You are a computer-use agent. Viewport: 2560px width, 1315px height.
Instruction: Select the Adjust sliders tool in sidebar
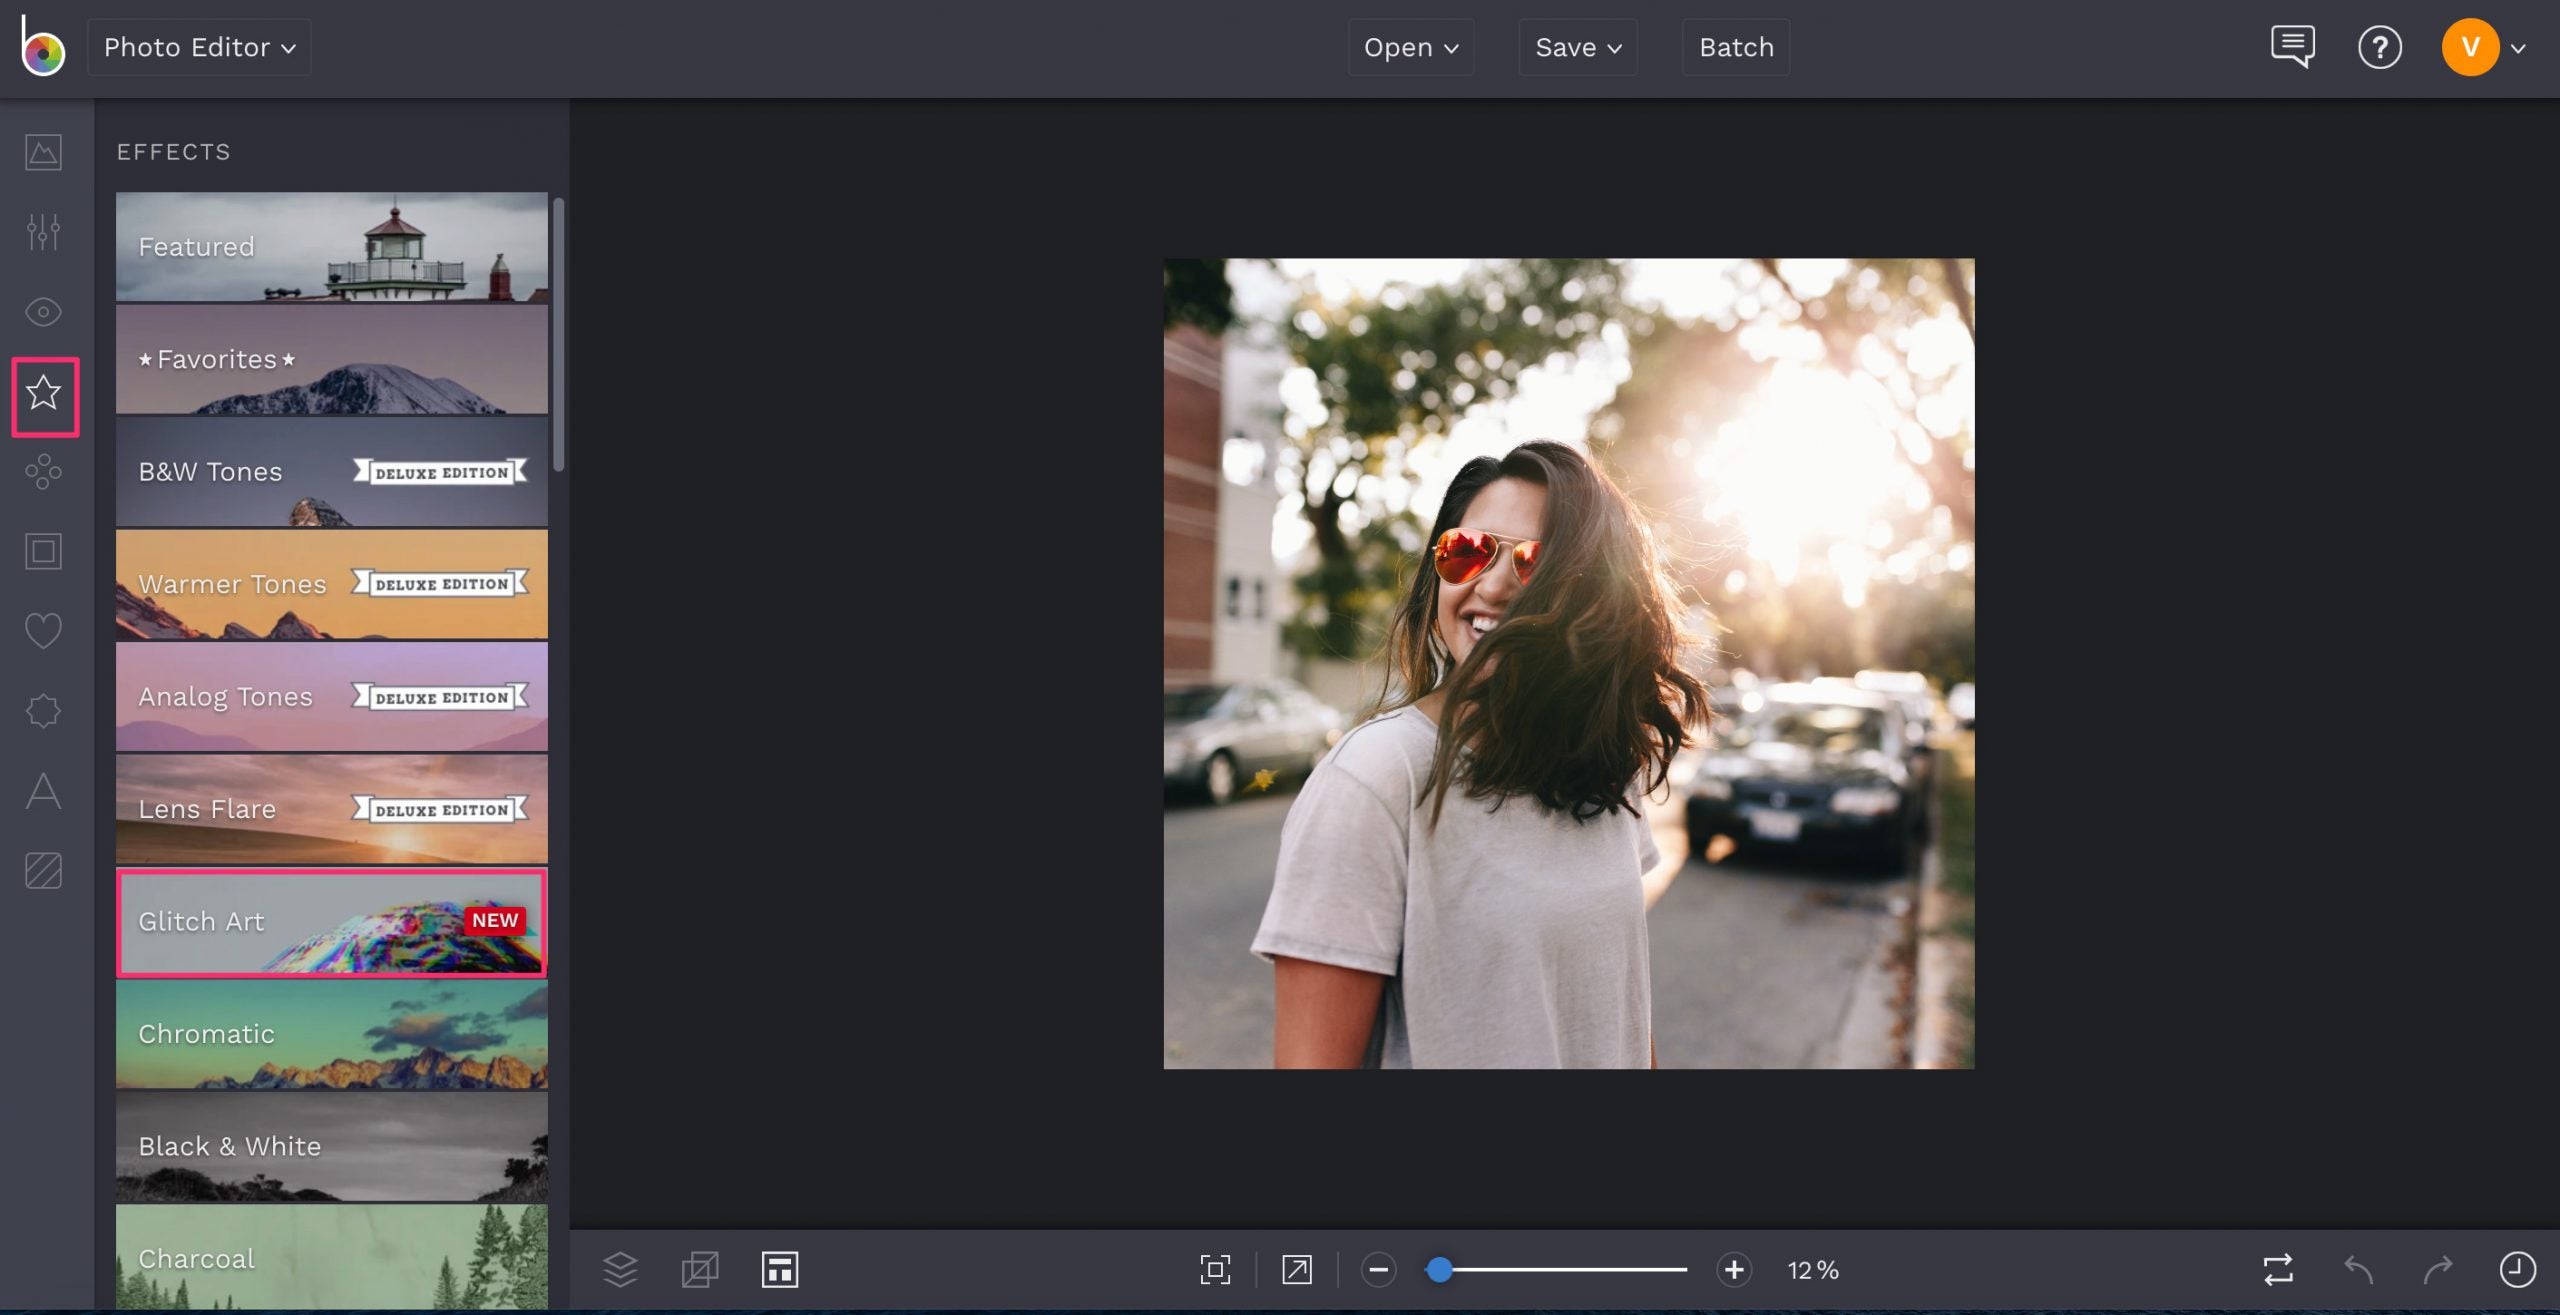43,231
